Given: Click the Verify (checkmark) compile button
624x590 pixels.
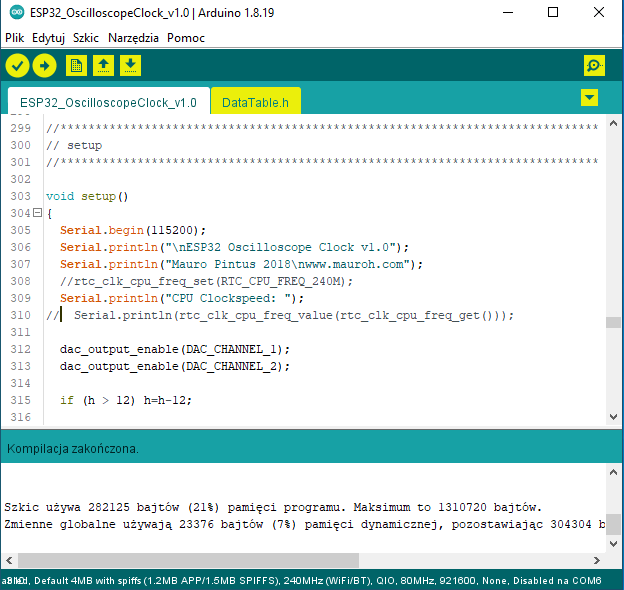Looking at the screenshot, I should coord(17,66).
